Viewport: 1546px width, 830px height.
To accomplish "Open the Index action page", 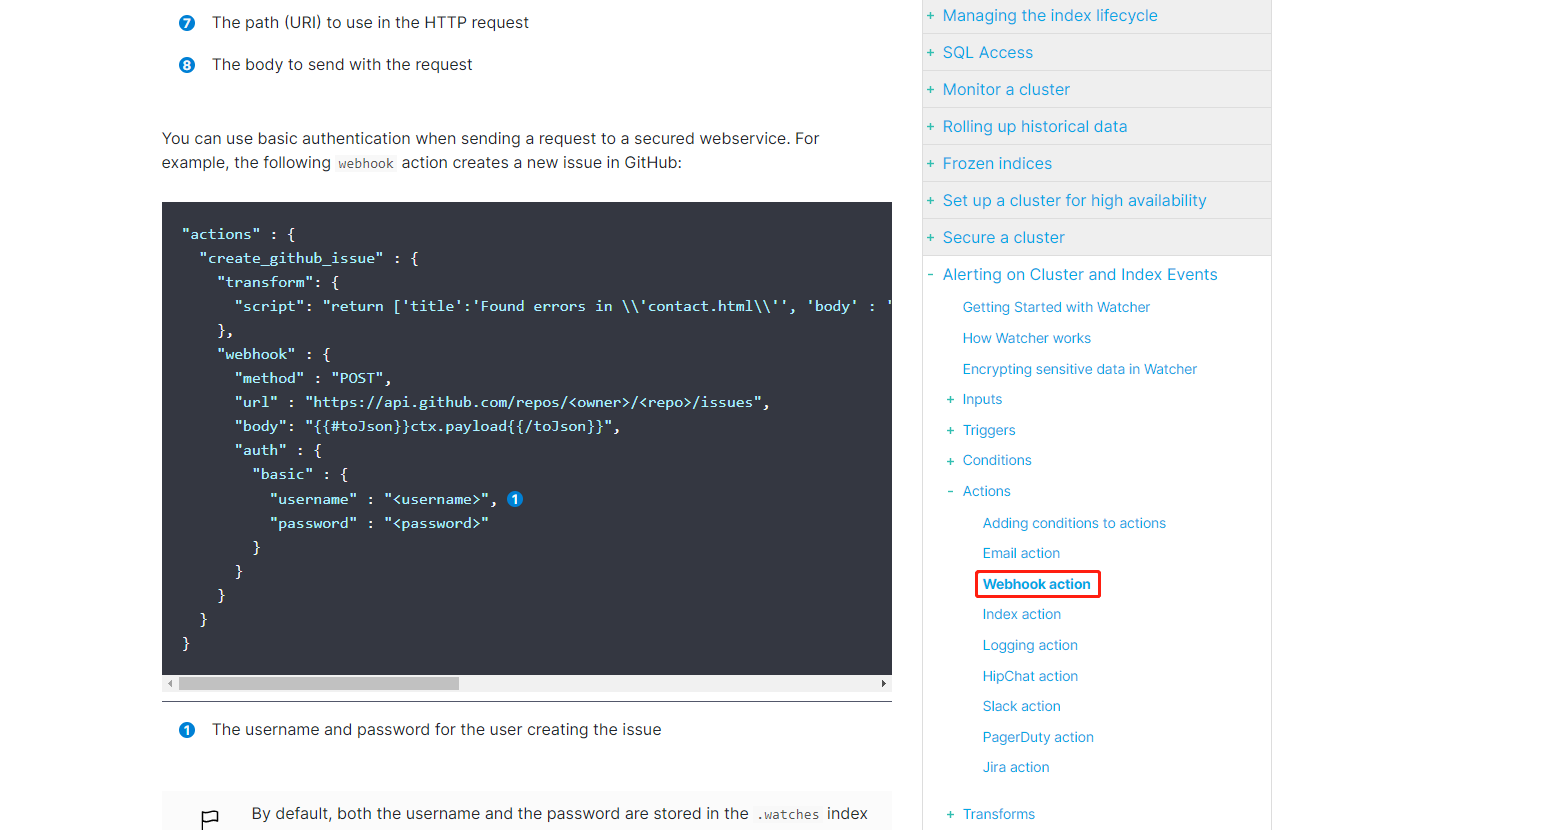I will coord(1022,615).
